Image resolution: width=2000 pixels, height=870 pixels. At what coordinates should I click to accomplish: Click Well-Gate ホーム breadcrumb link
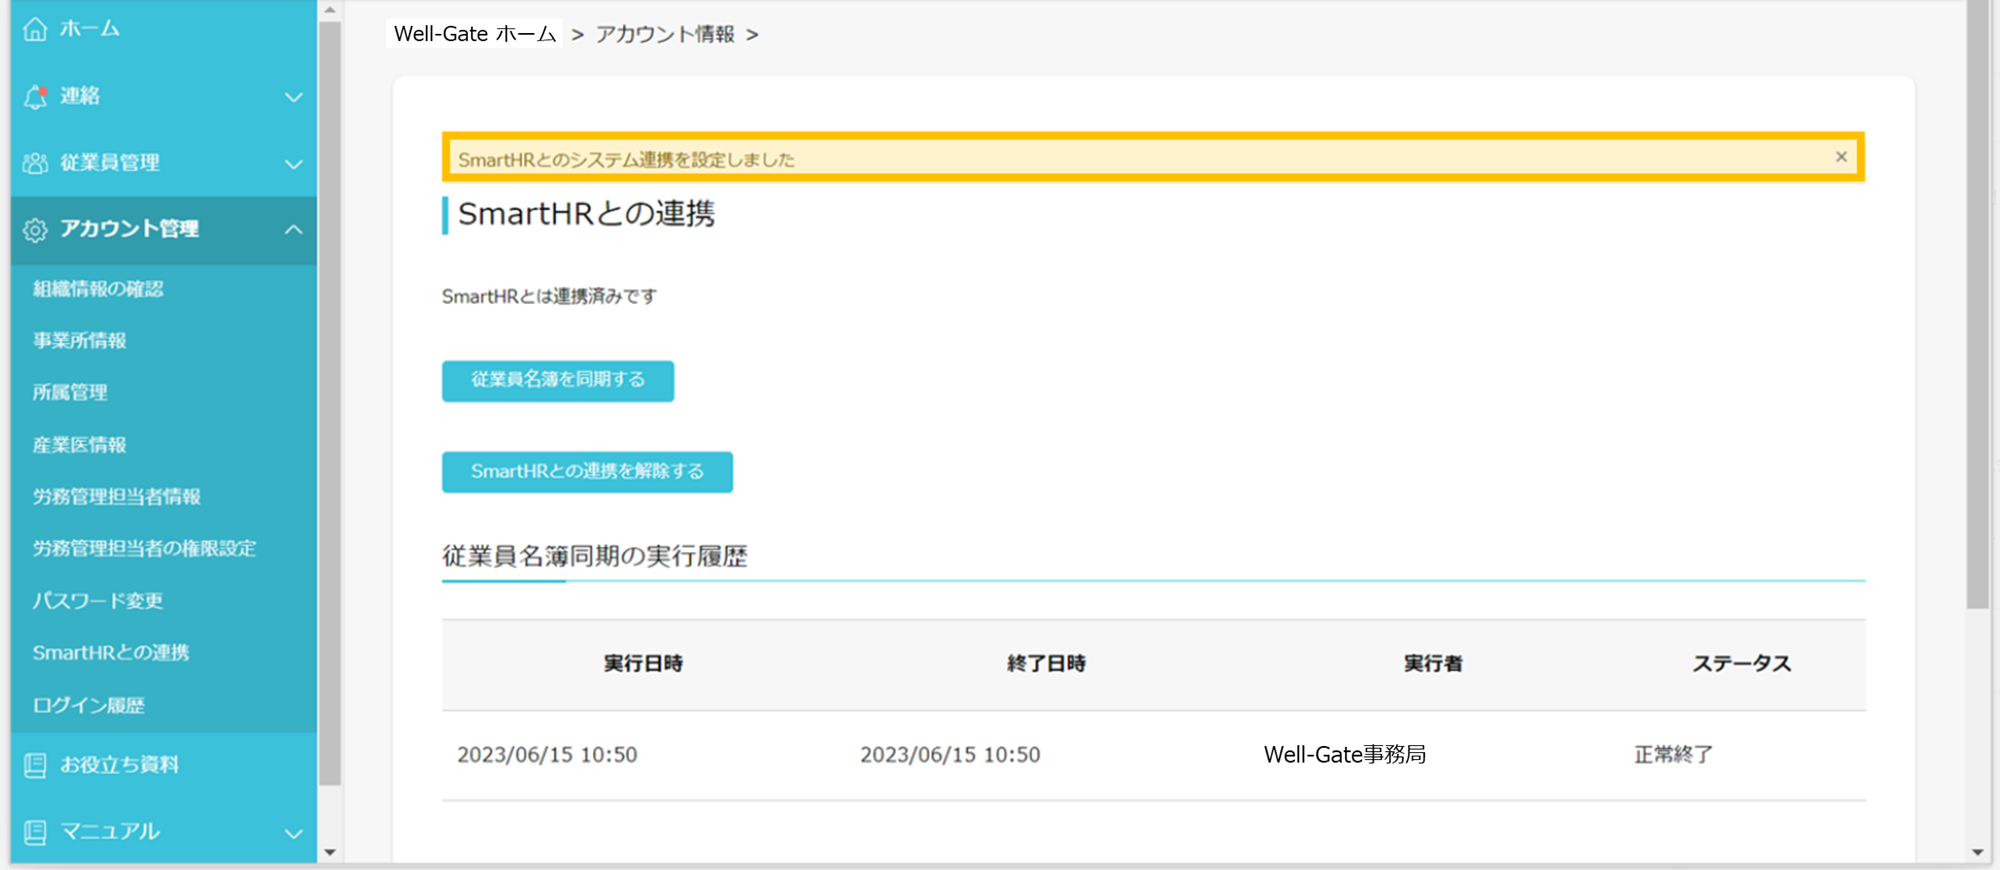pyautogui.click(x=475, y=34)
